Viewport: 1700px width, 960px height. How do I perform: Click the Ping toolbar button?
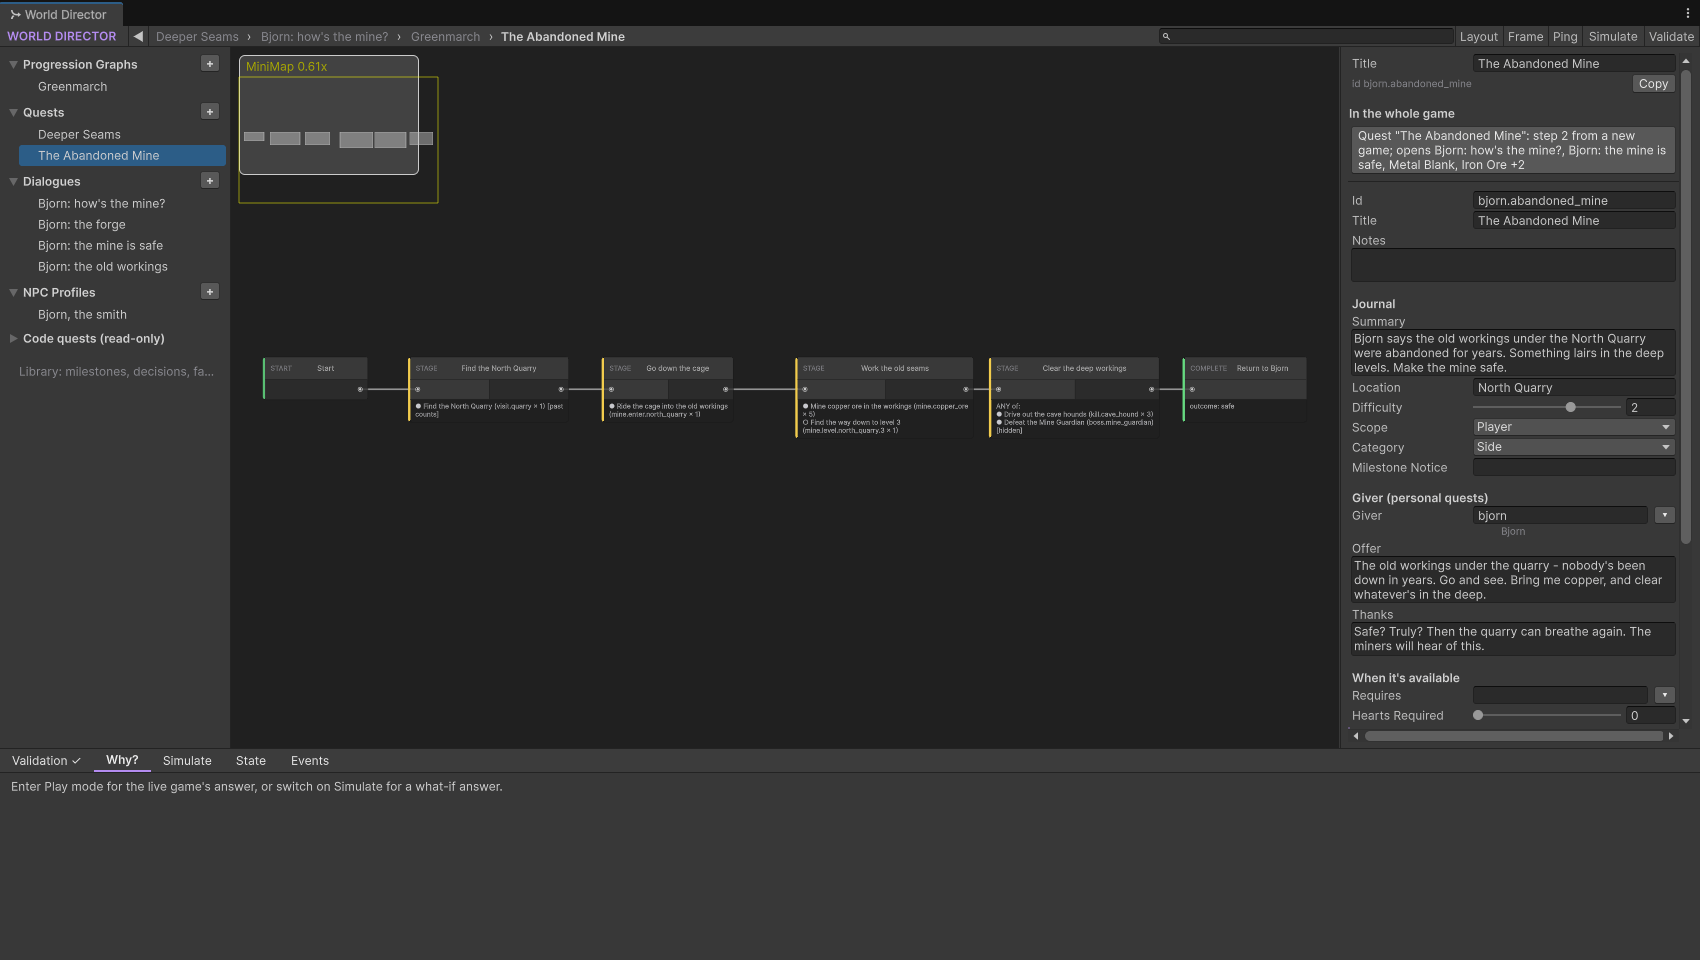pyautogui.click(x=1565, y=36)
